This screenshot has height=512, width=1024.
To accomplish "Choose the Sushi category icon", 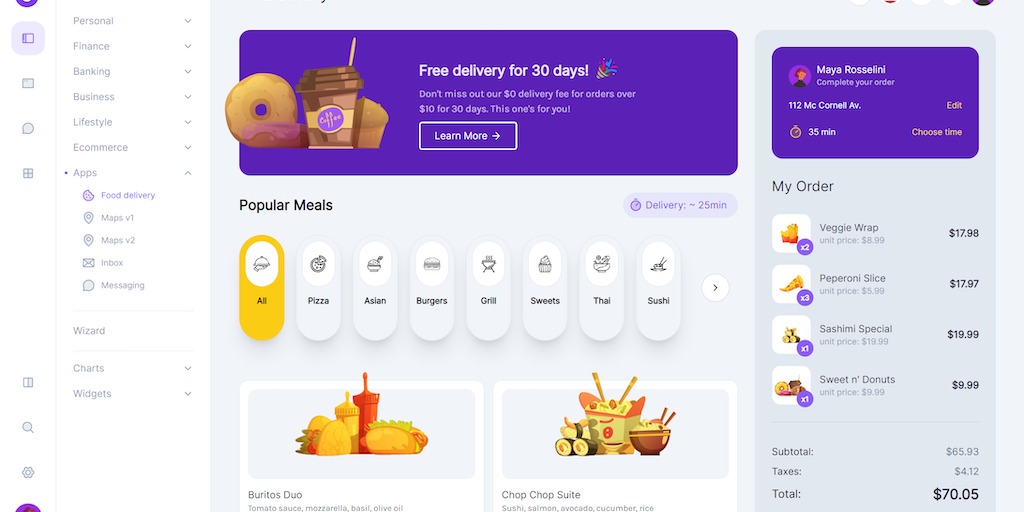I will click(658, 264).
